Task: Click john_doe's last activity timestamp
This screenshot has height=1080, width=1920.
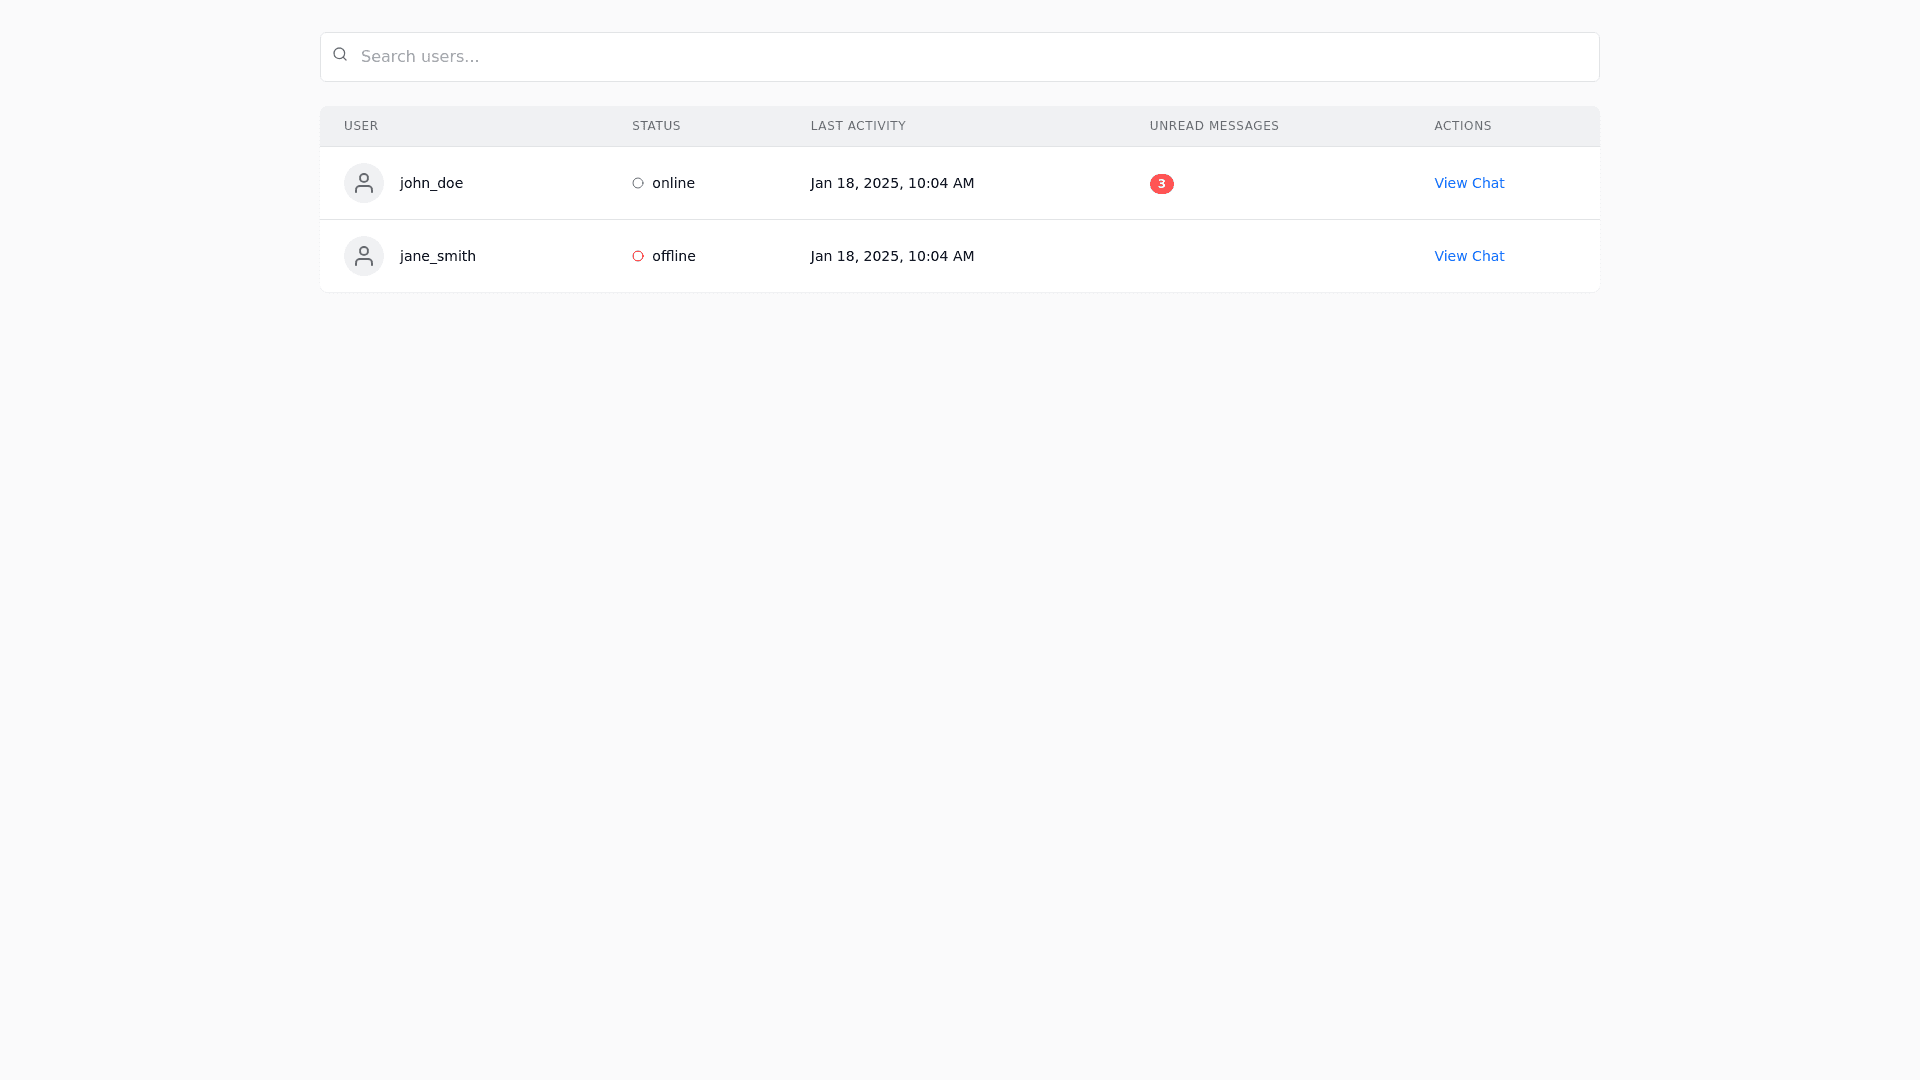Action: click(x=892, y=183)
